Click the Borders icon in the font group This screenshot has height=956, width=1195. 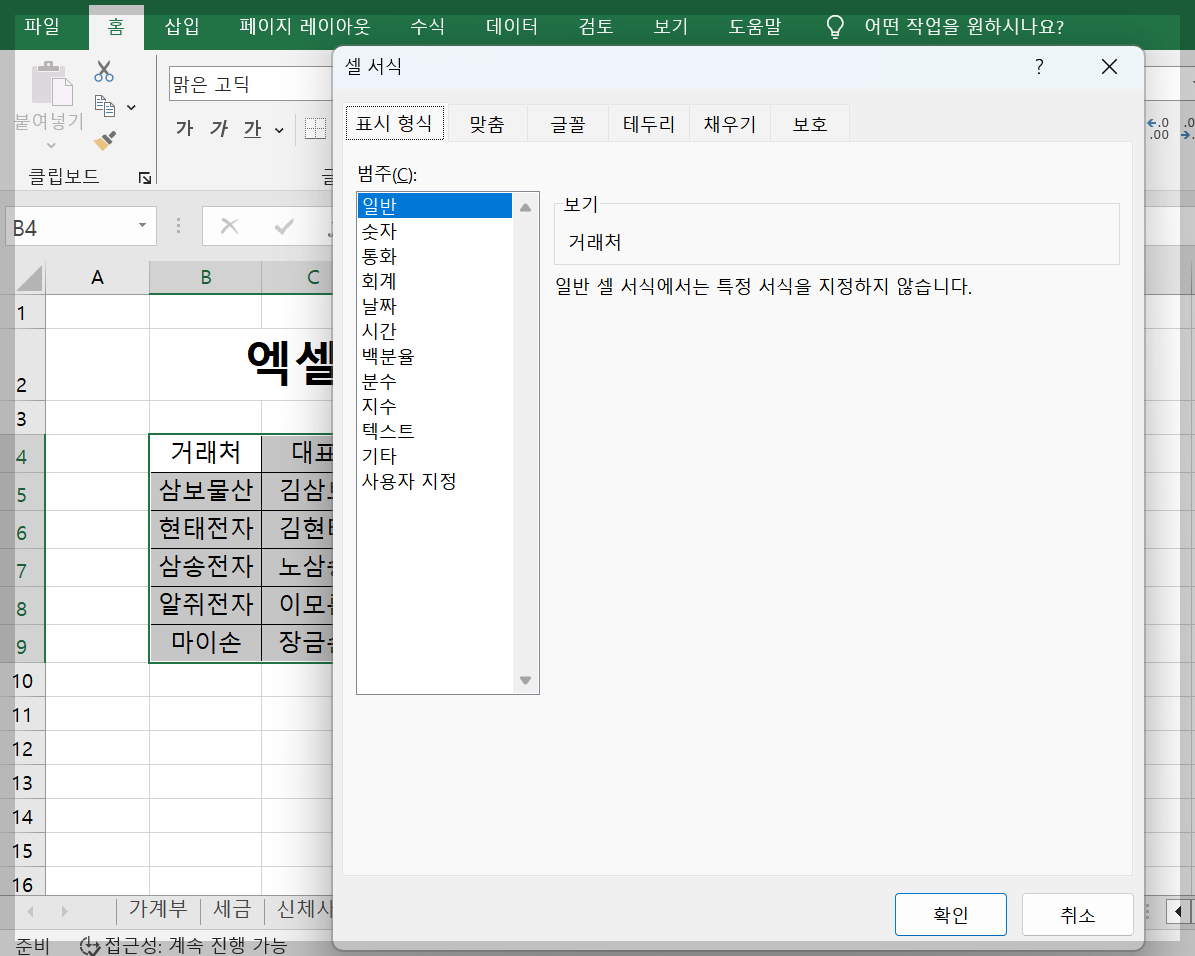tap(315, 126)
